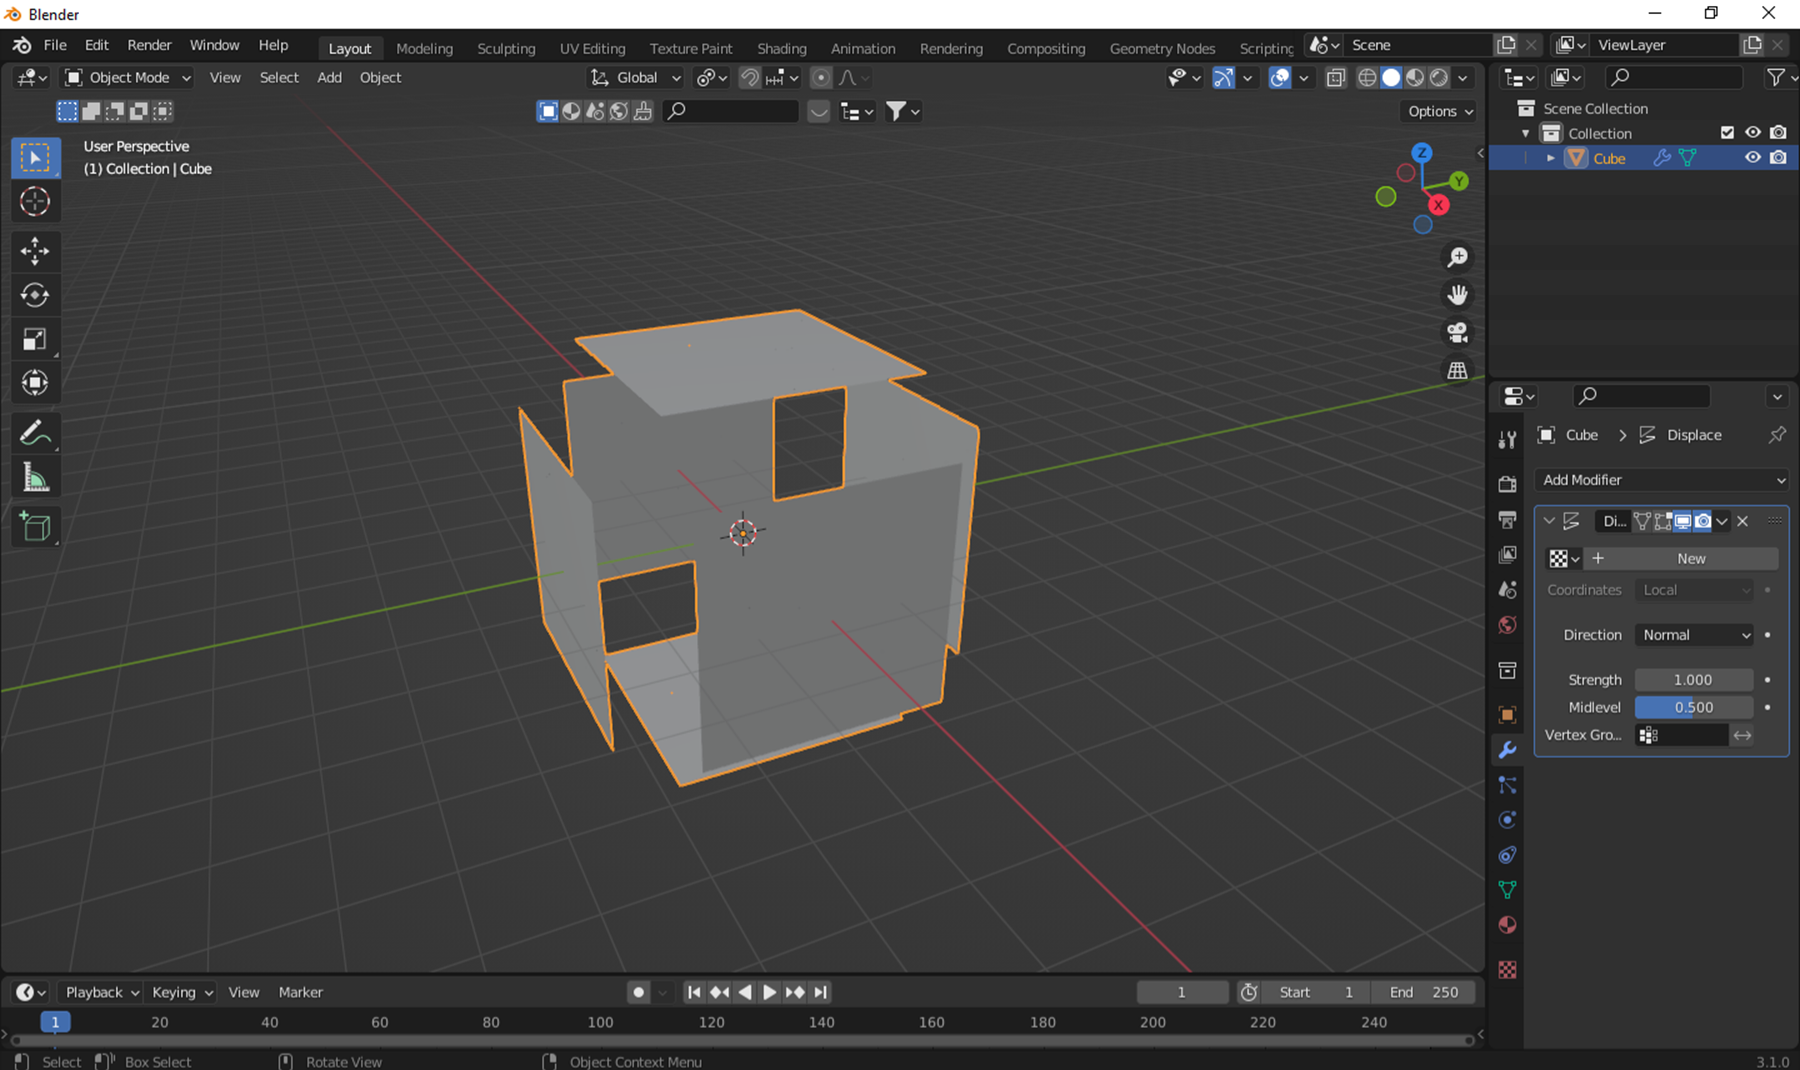Toggle proportional editing

pos(821,78)
